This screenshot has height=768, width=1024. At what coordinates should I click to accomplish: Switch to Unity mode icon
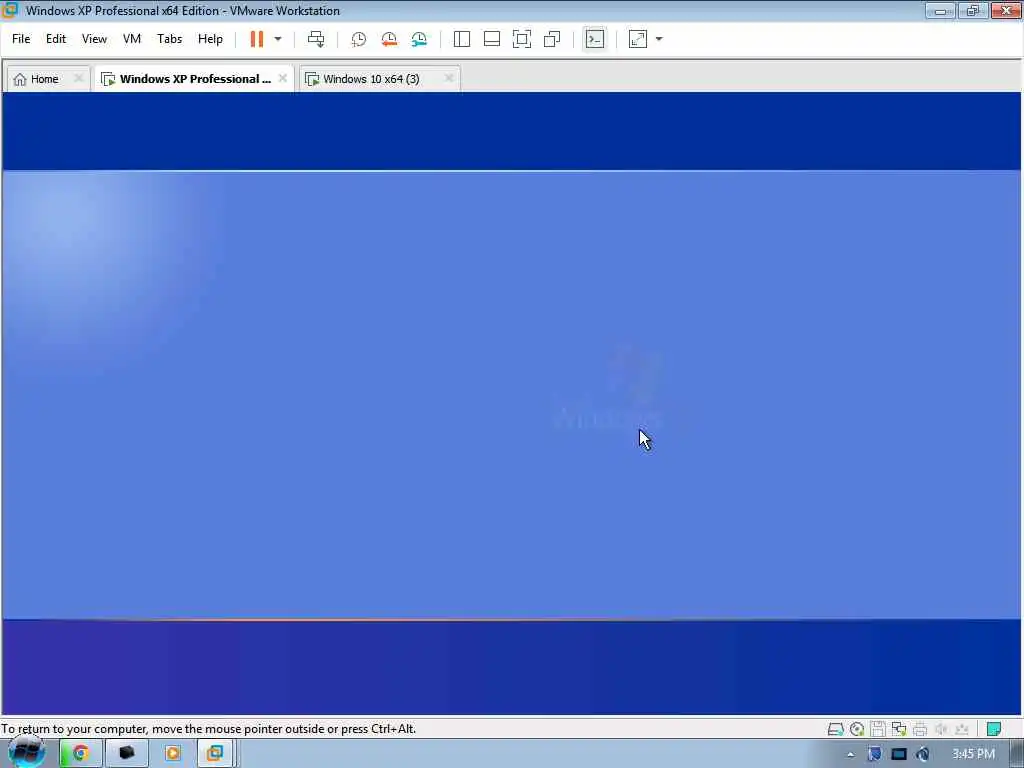click(552, 39)
